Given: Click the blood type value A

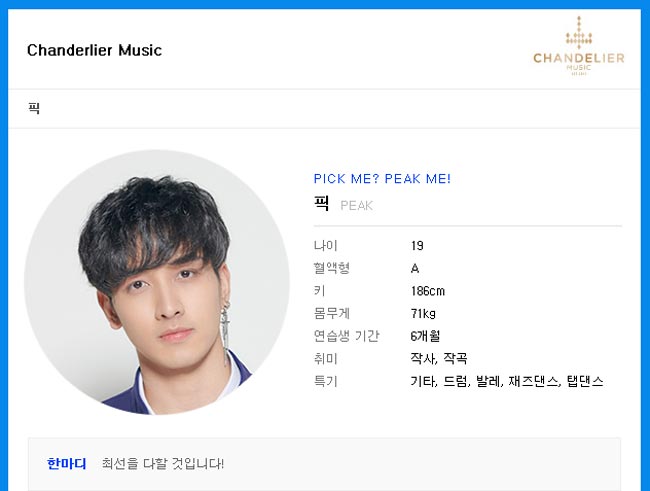Looking at the screenshot, I should click(415, 269).
